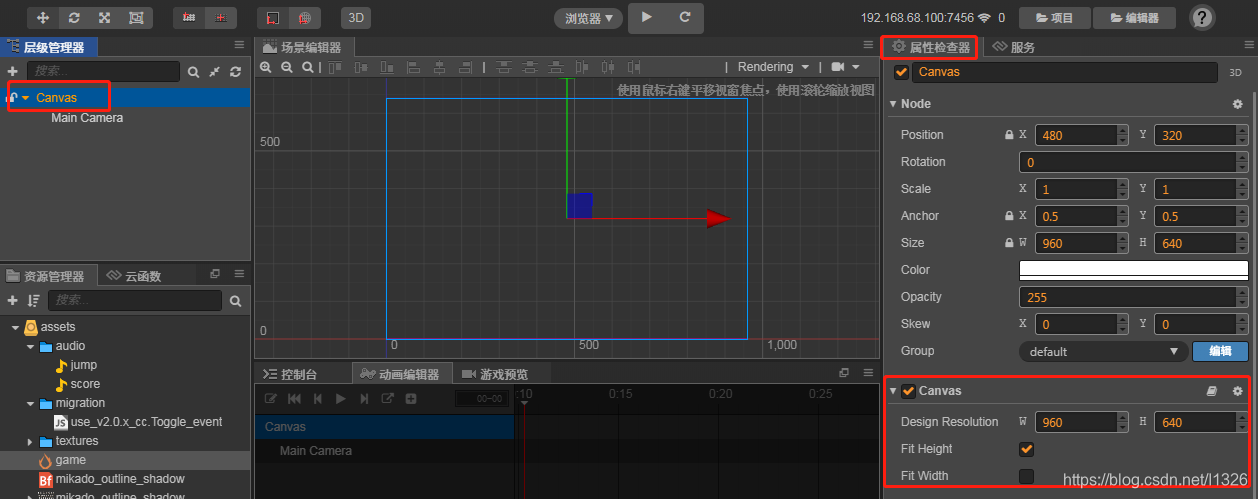Viewport: 1258px width, 499px height.
Task: Select the Rotate transform tool
Action: pos(73,18)
